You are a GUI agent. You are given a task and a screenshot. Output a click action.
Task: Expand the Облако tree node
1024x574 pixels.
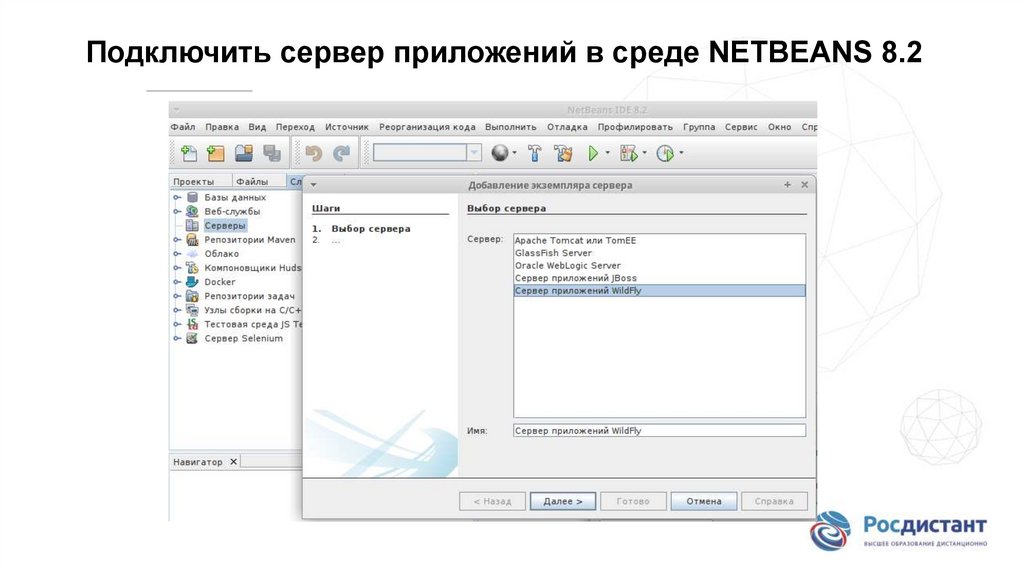176,253
